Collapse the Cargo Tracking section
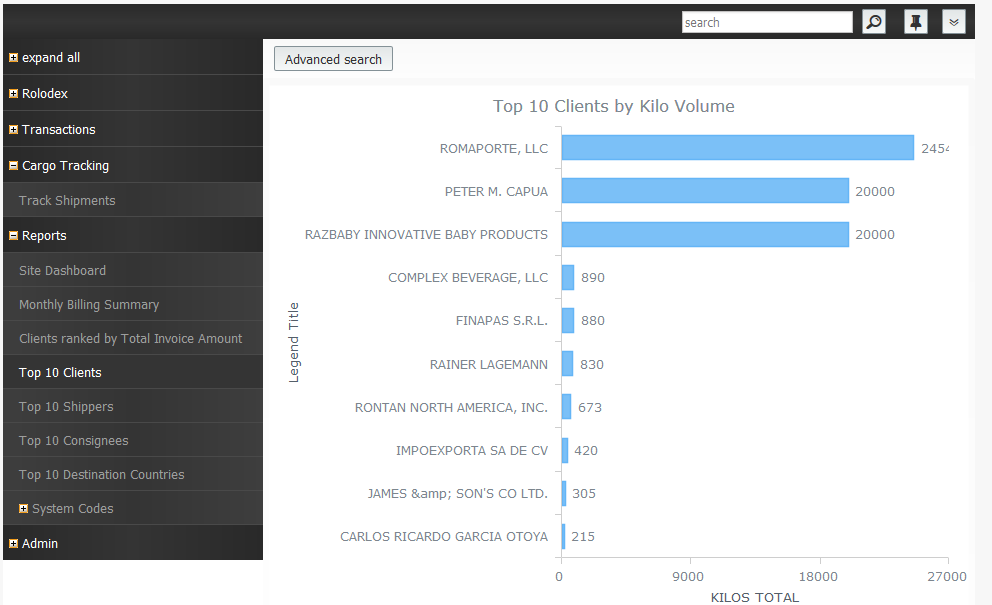Screen dimensions: 992x605 [x=13, y=166]
